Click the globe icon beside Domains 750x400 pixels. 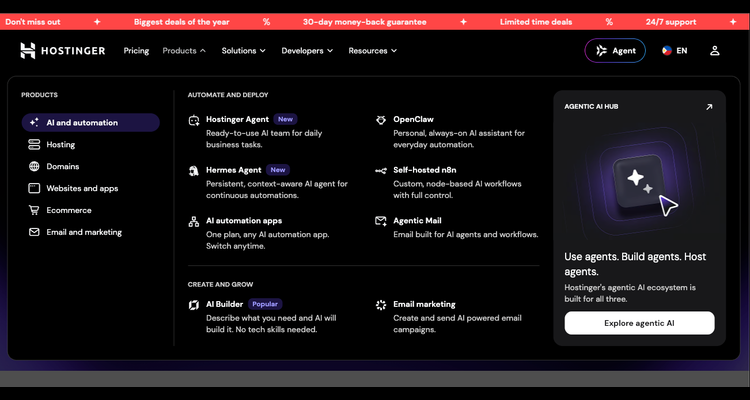pyautogui.click(x=34, y=167)
